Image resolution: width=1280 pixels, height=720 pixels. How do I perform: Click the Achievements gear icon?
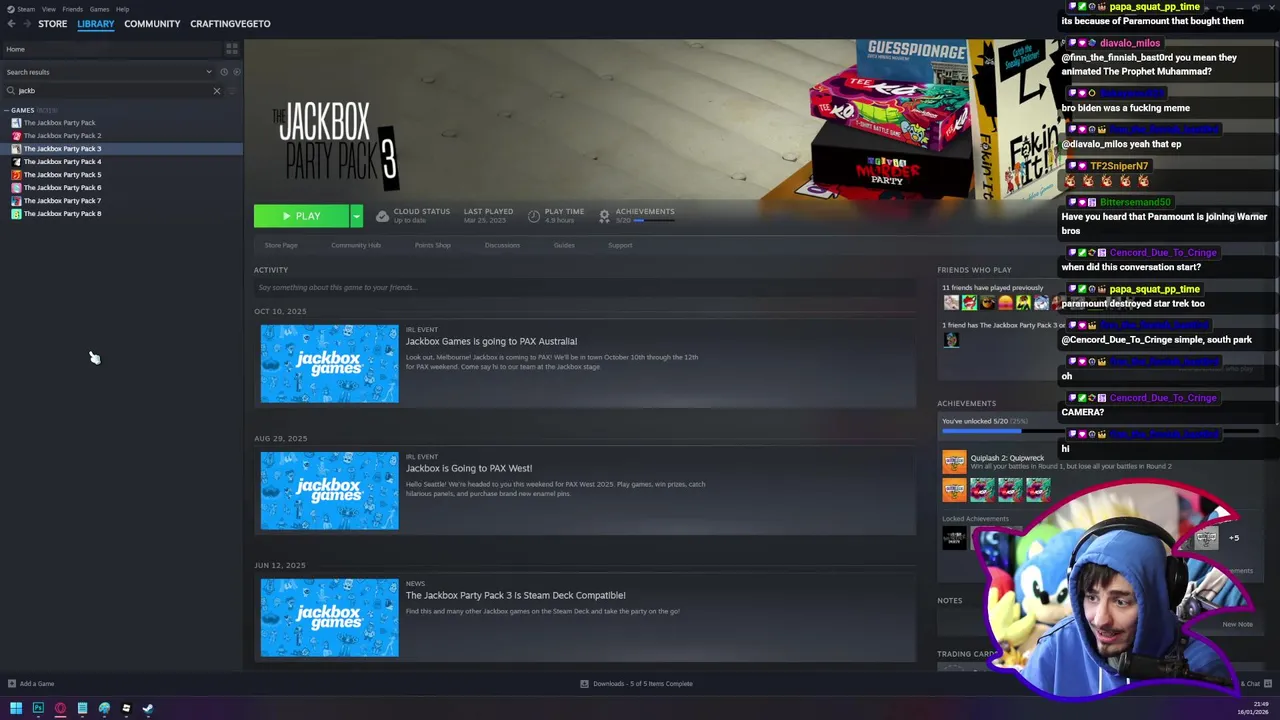[x=604, y=216]
